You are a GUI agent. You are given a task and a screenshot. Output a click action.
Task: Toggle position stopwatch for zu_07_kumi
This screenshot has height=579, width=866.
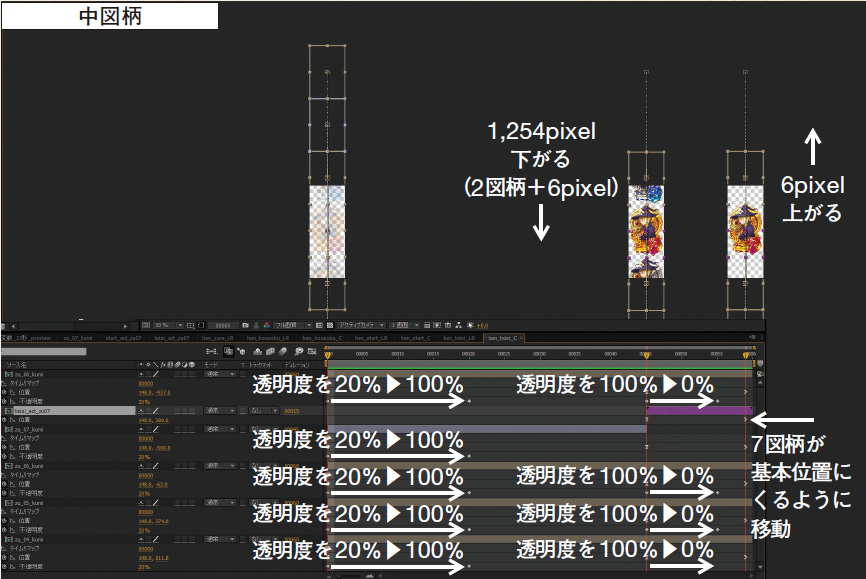click(5, 448)
